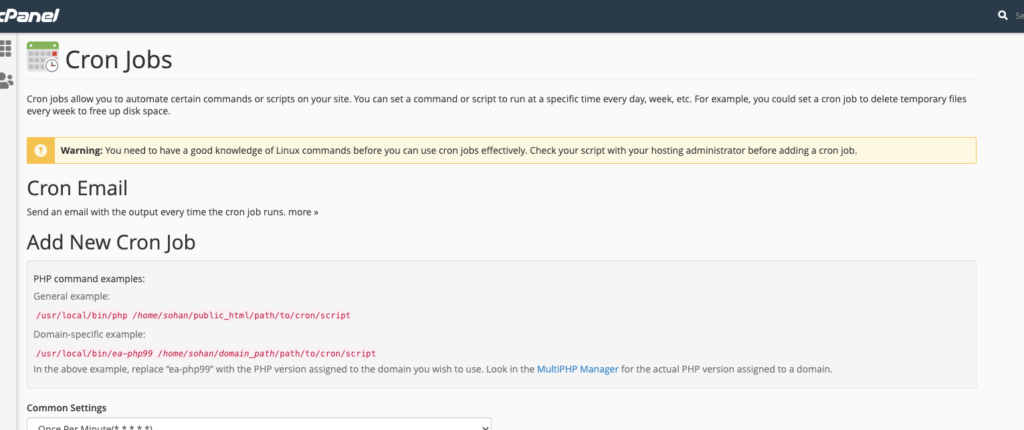Click the cPanel logo

click(x=29, y=15)
